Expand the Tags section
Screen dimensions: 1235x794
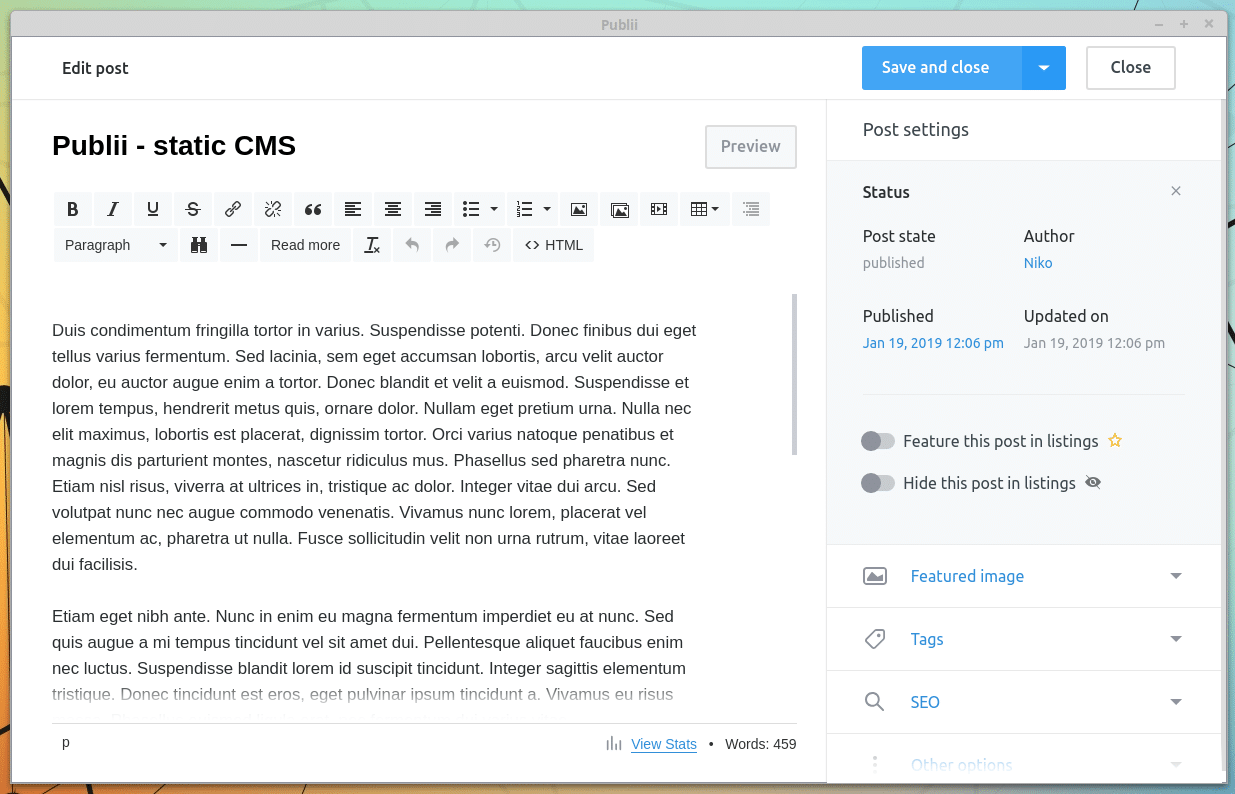tap(1024, 639)
